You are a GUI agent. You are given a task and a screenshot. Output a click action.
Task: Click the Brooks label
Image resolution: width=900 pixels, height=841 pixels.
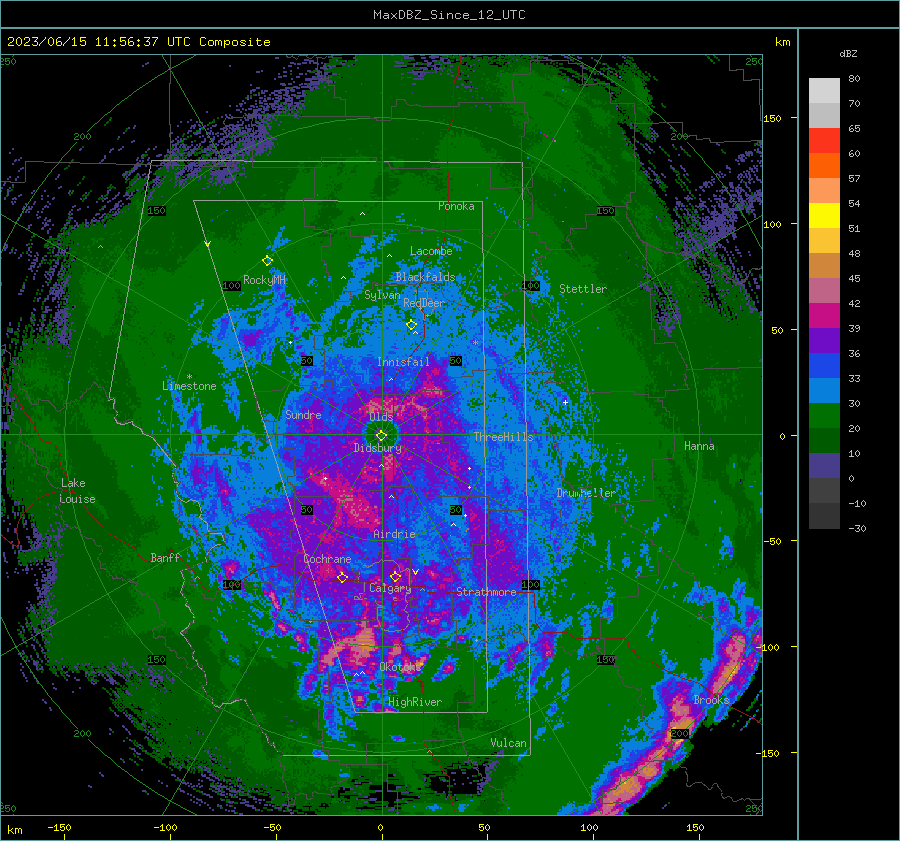pos(711,700)
